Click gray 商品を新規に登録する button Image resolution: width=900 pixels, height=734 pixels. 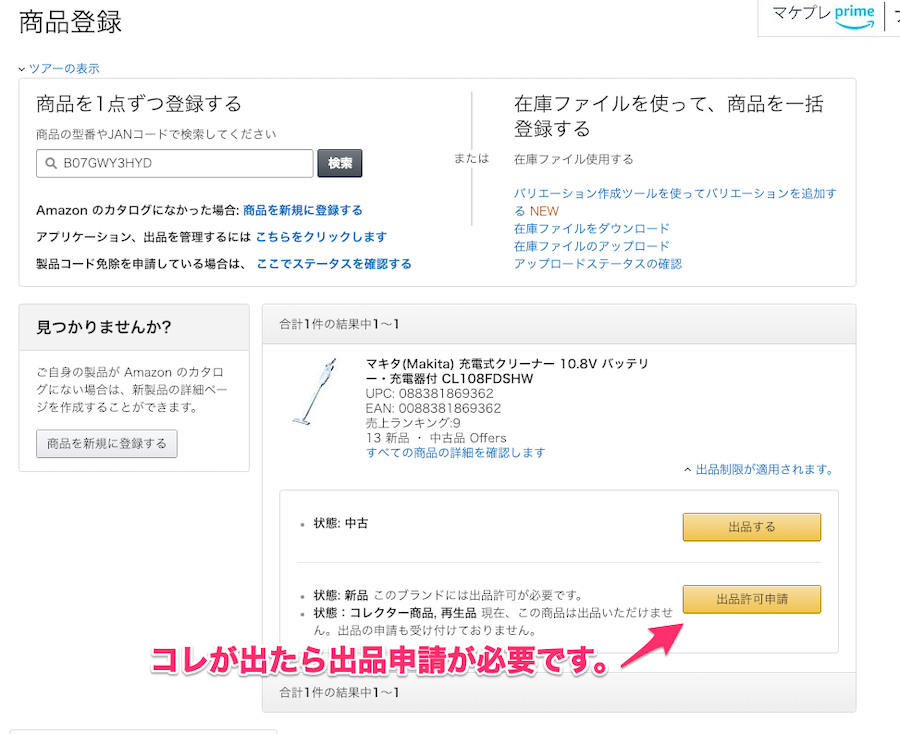pos(107,444)
